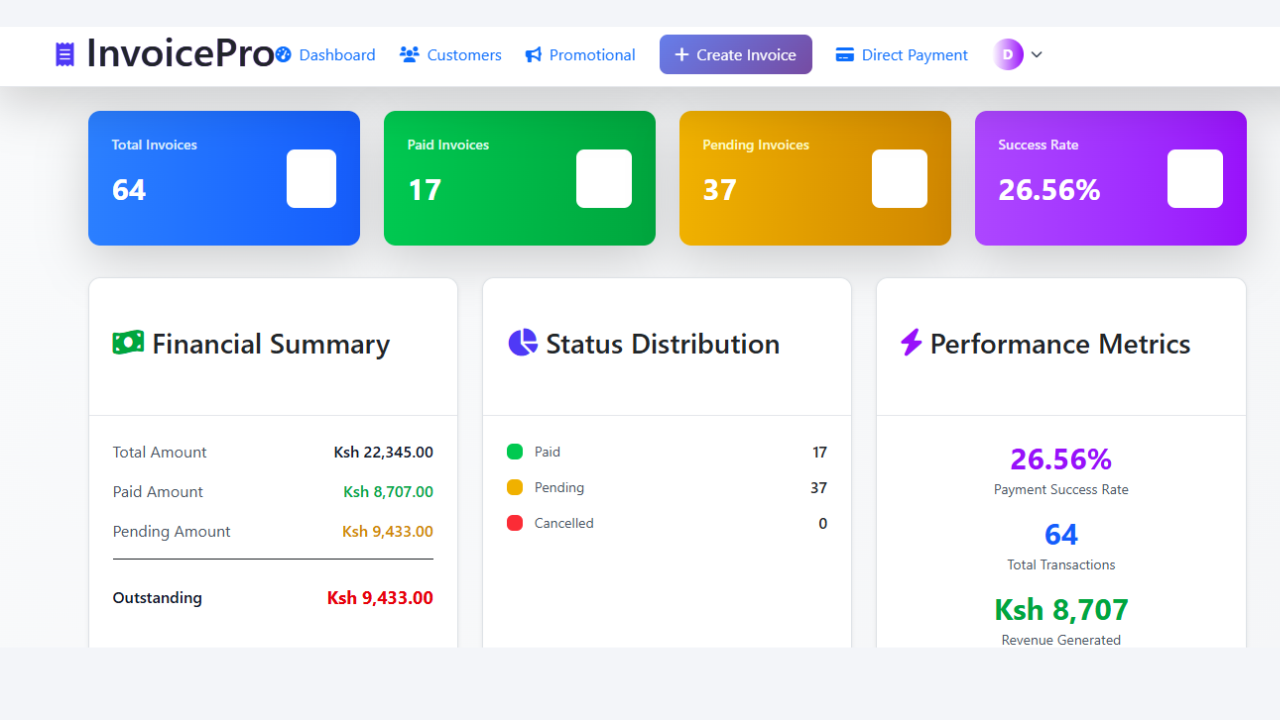Click the plus icon in Create Invoice
The height and width of the screenshot is (720, 1280).
tap(682, 55)
